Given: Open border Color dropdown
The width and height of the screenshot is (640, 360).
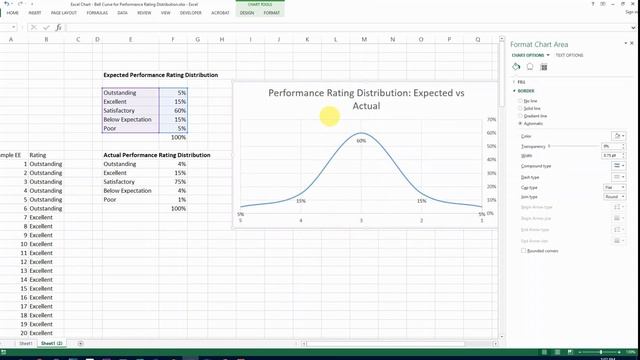Looking at the screenshot, I should [x=618, y=136].
